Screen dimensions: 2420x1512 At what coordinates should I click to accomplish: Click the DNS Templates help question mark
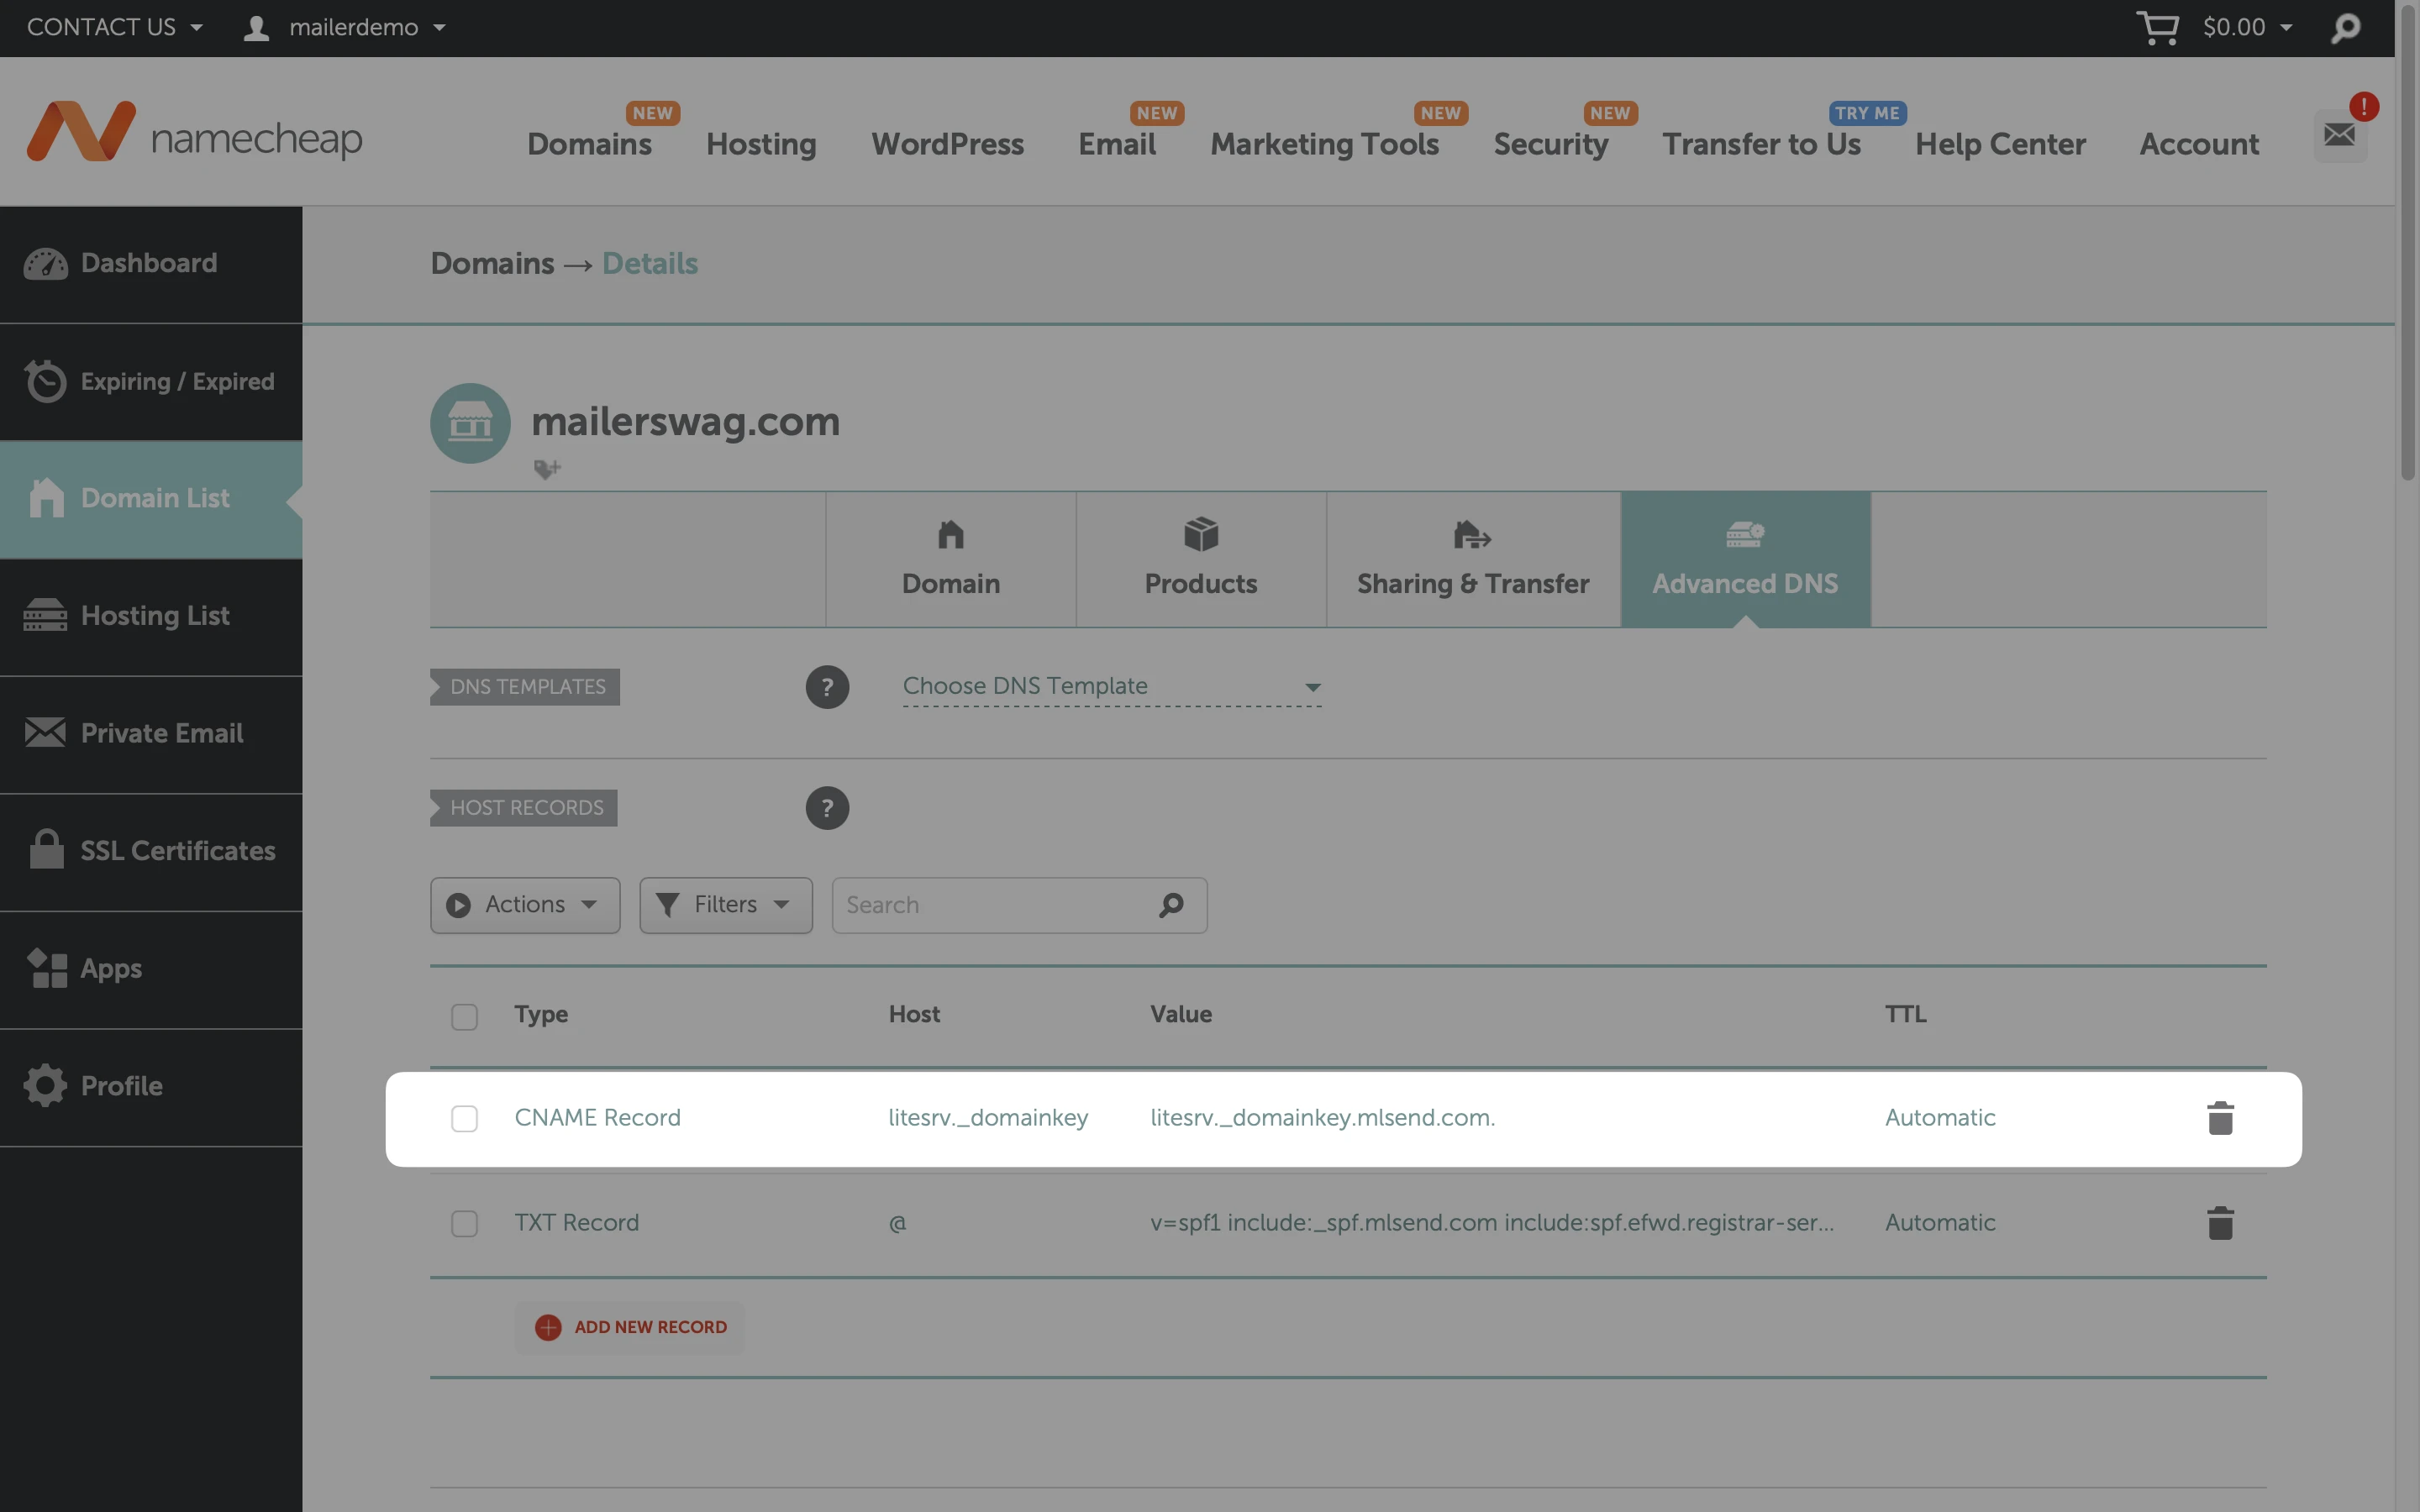coord(827,687)
